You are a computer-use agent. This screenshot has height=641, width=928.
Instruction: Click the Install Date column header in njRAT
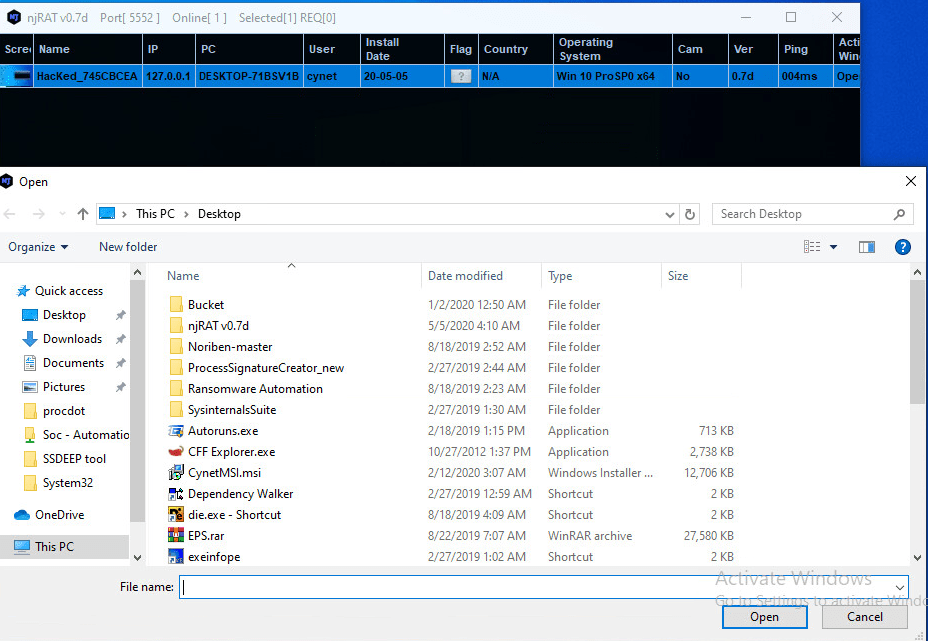(402, 49)
